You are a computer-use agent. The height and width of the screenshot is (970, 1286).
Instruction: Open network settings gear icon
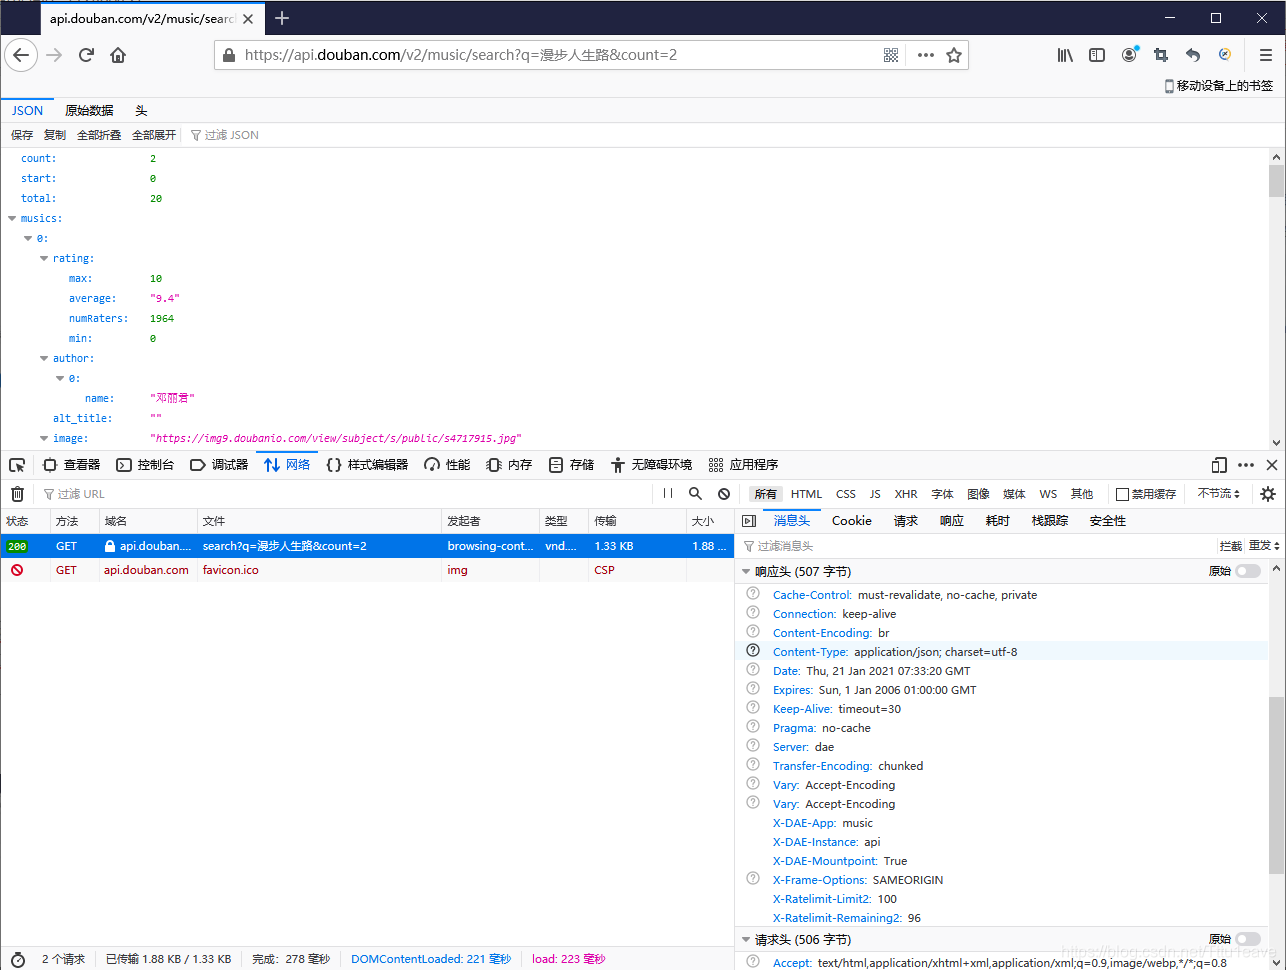[1268, 494]
